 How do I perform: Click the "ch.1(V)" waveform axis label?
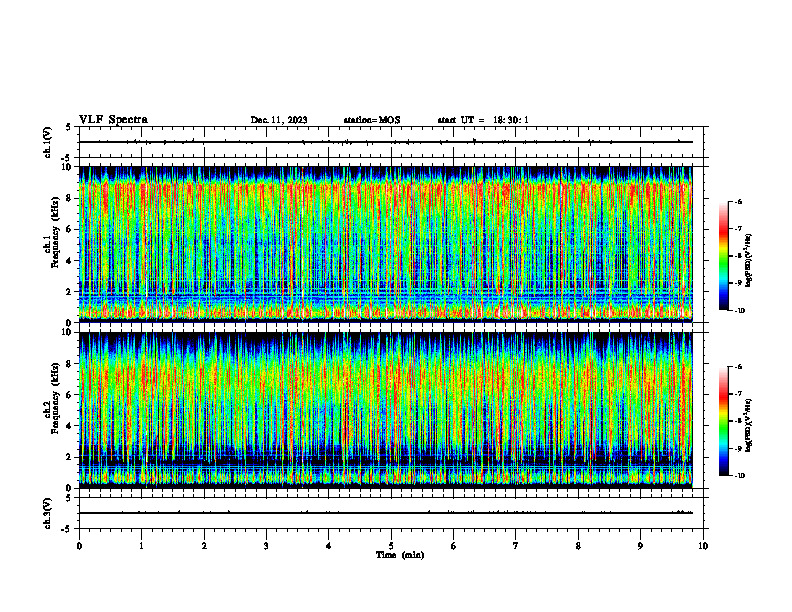tap(47, 142)
